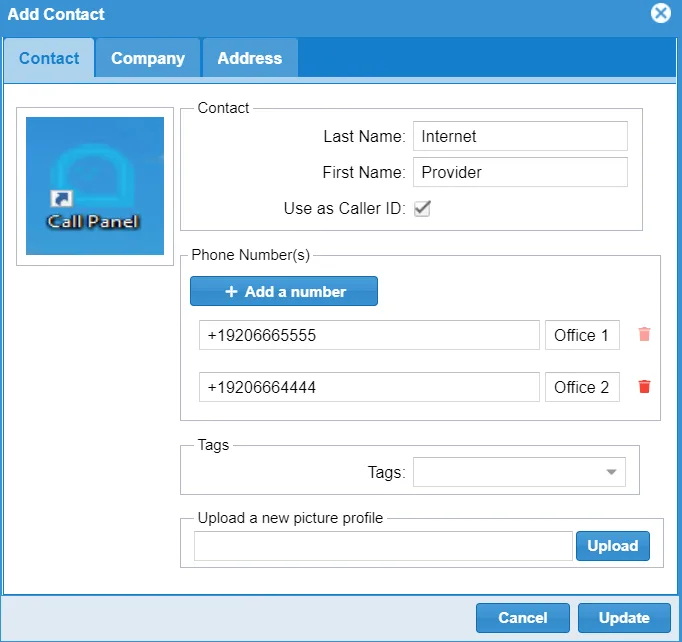The image size is (682, 642).
Task: Click the Update button
Action: tap(624, 618)
